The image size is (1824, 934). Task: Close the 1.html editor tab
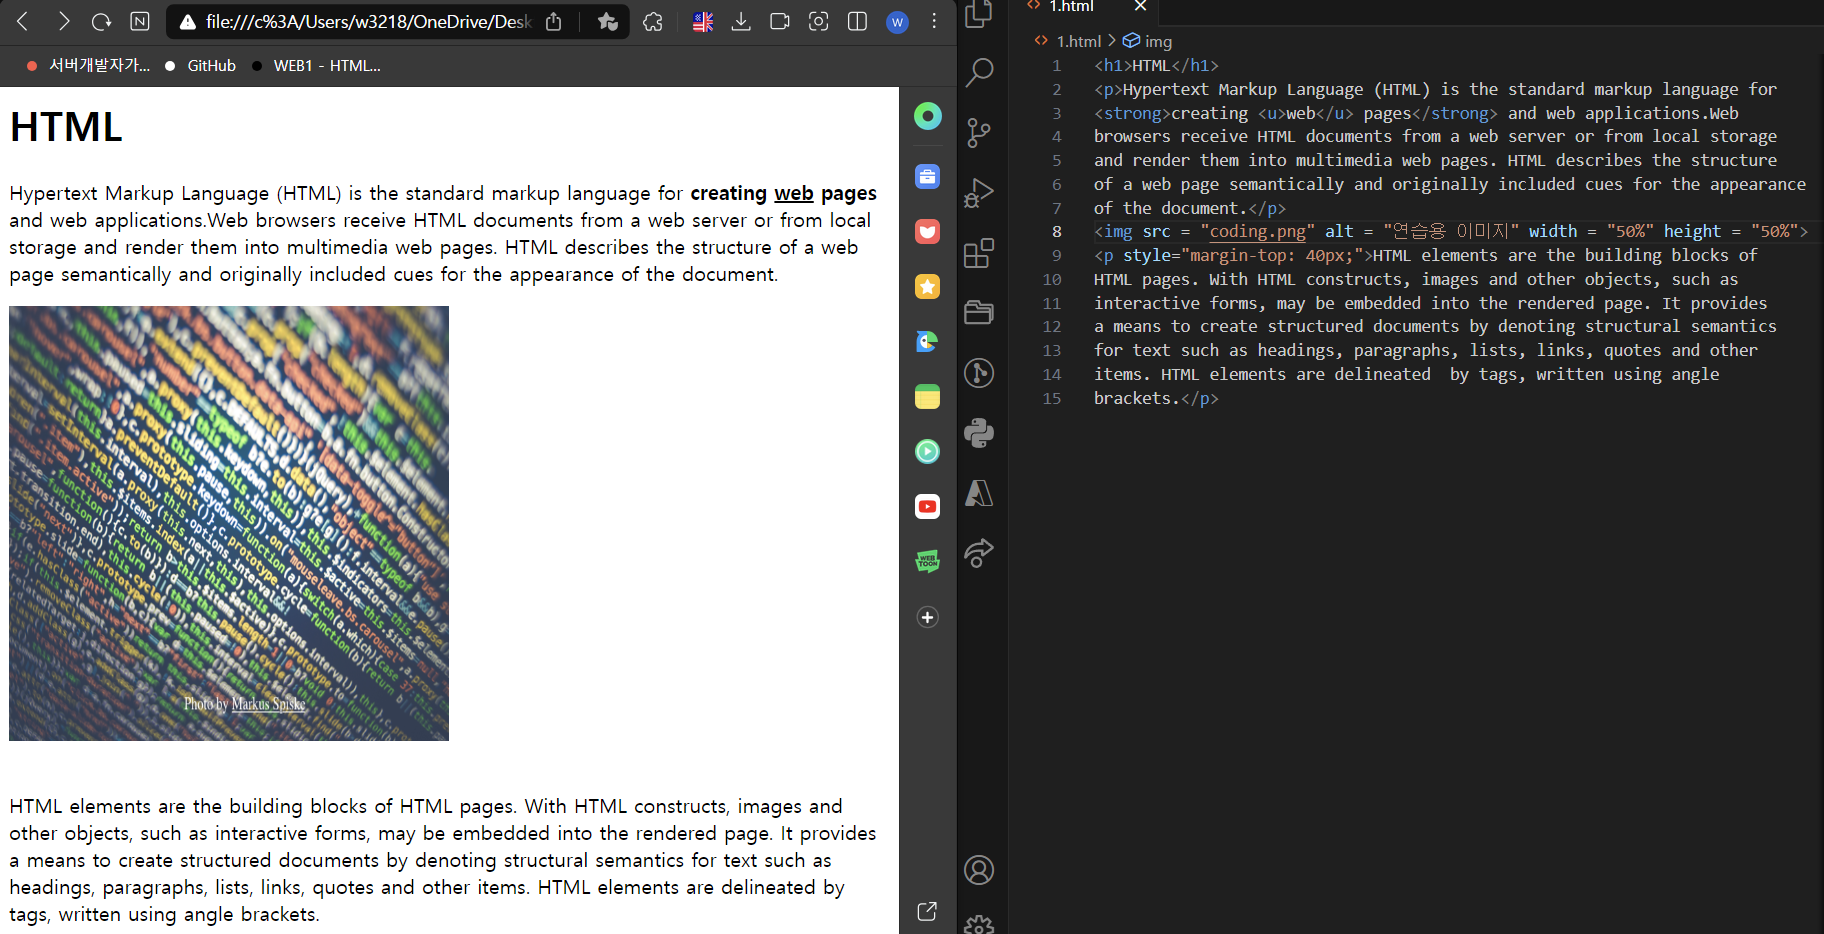pyautogui.click(x=1140, y=6)
